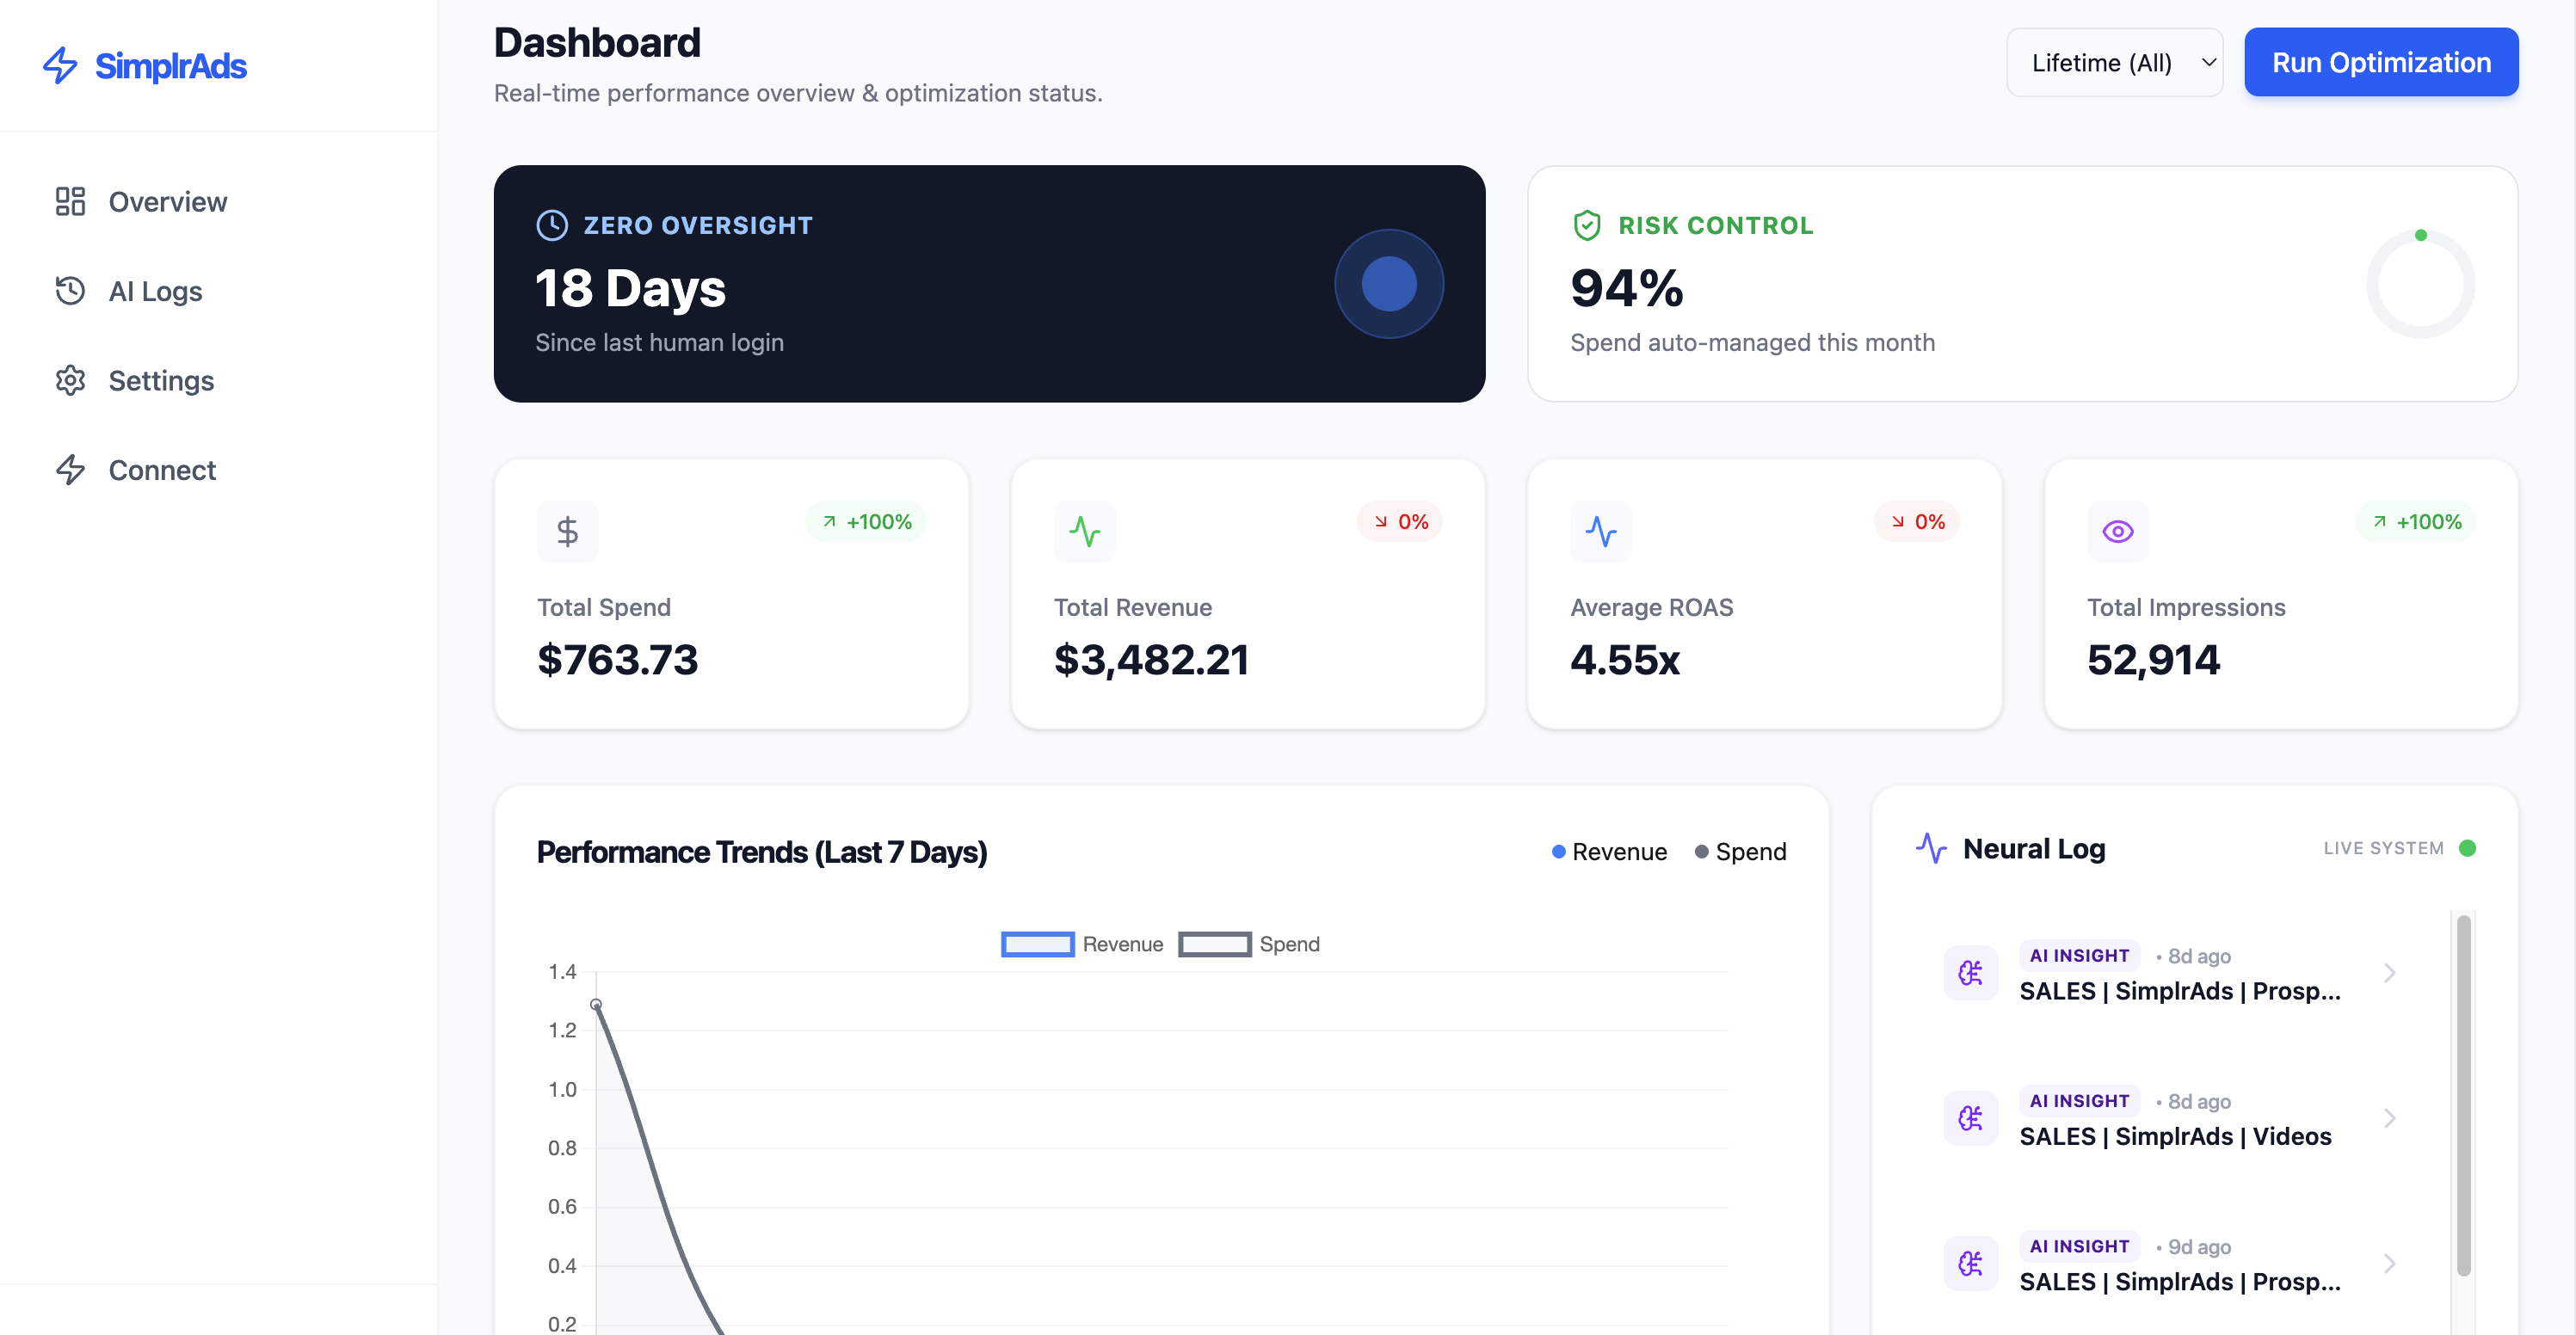Open the AI Logs menu item

click(x=155, y=291)
